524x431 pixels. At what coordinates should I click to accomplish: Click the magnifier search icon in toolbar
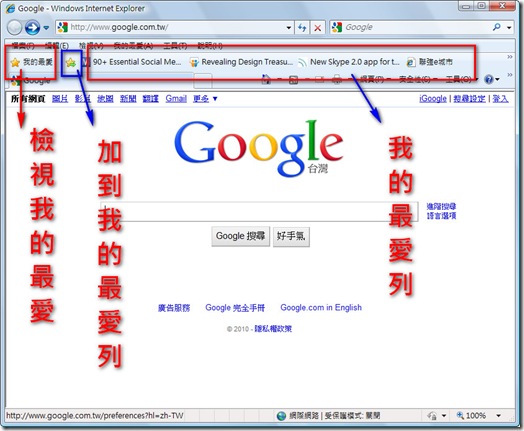497,27
